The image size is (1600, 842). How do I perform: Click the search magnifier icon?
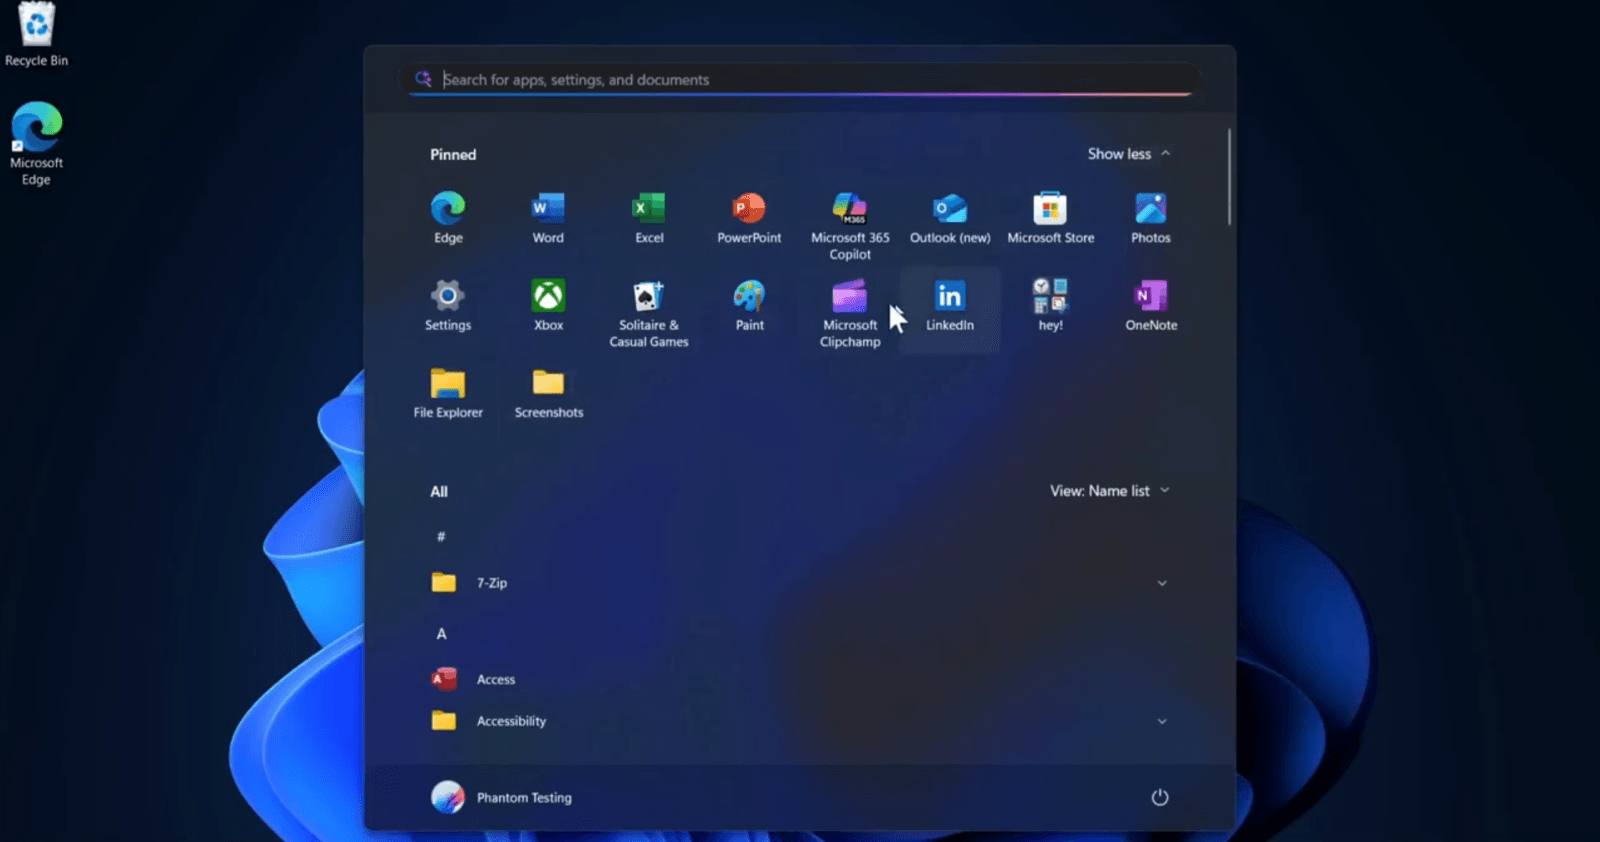click(x=423, y=78)
